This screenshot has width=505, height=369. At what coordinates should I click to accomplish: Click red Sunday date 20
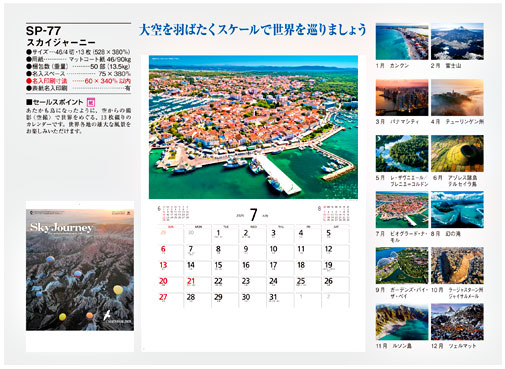coord(163,281)
